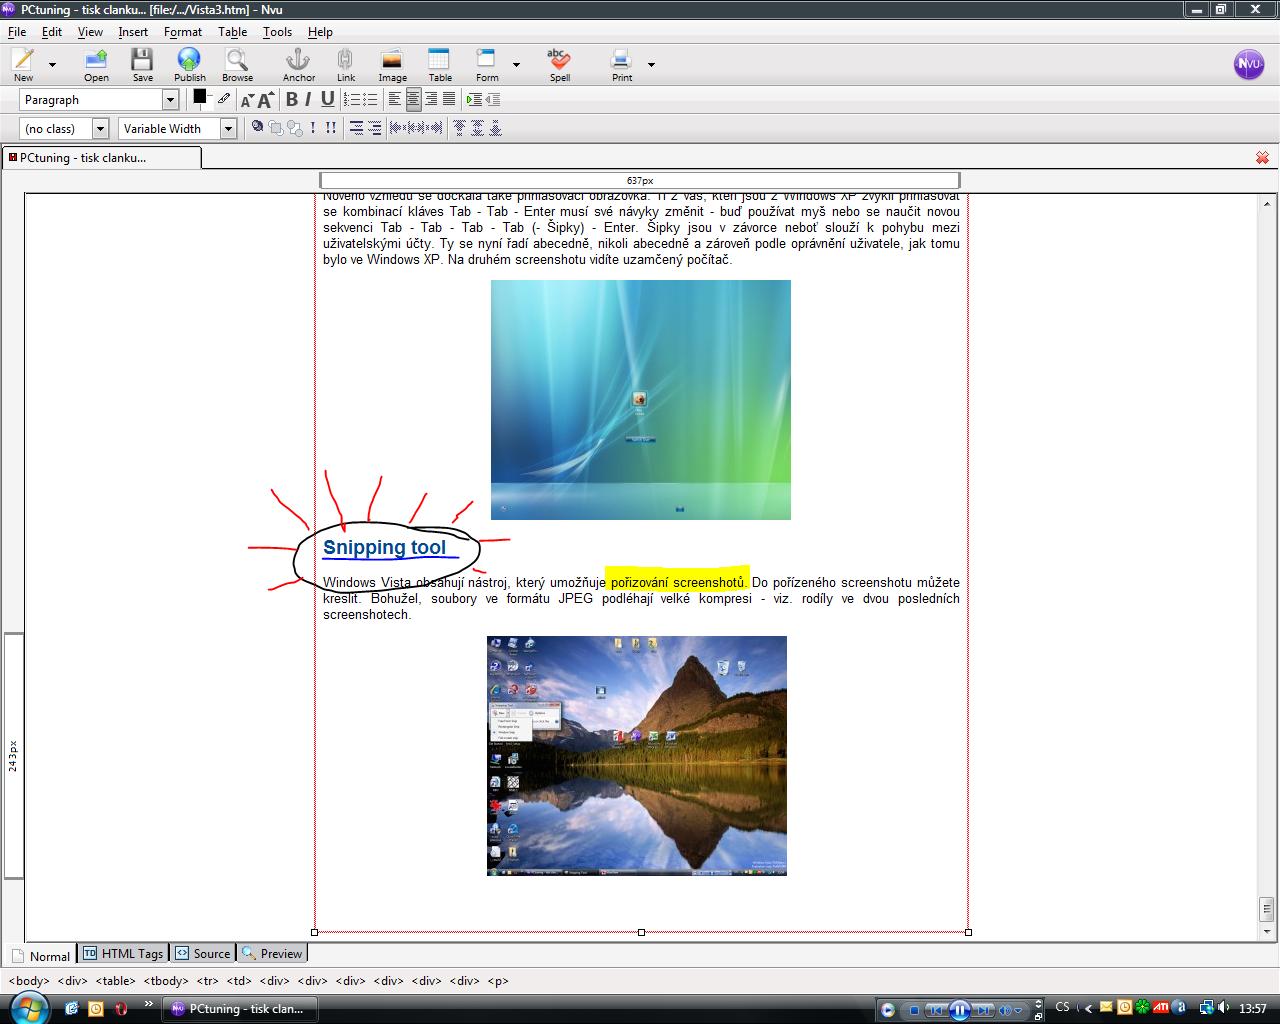Screen dimensions: 1280x1024
Task: Indent text with the green arrow icon
Action: pos(474,99)
